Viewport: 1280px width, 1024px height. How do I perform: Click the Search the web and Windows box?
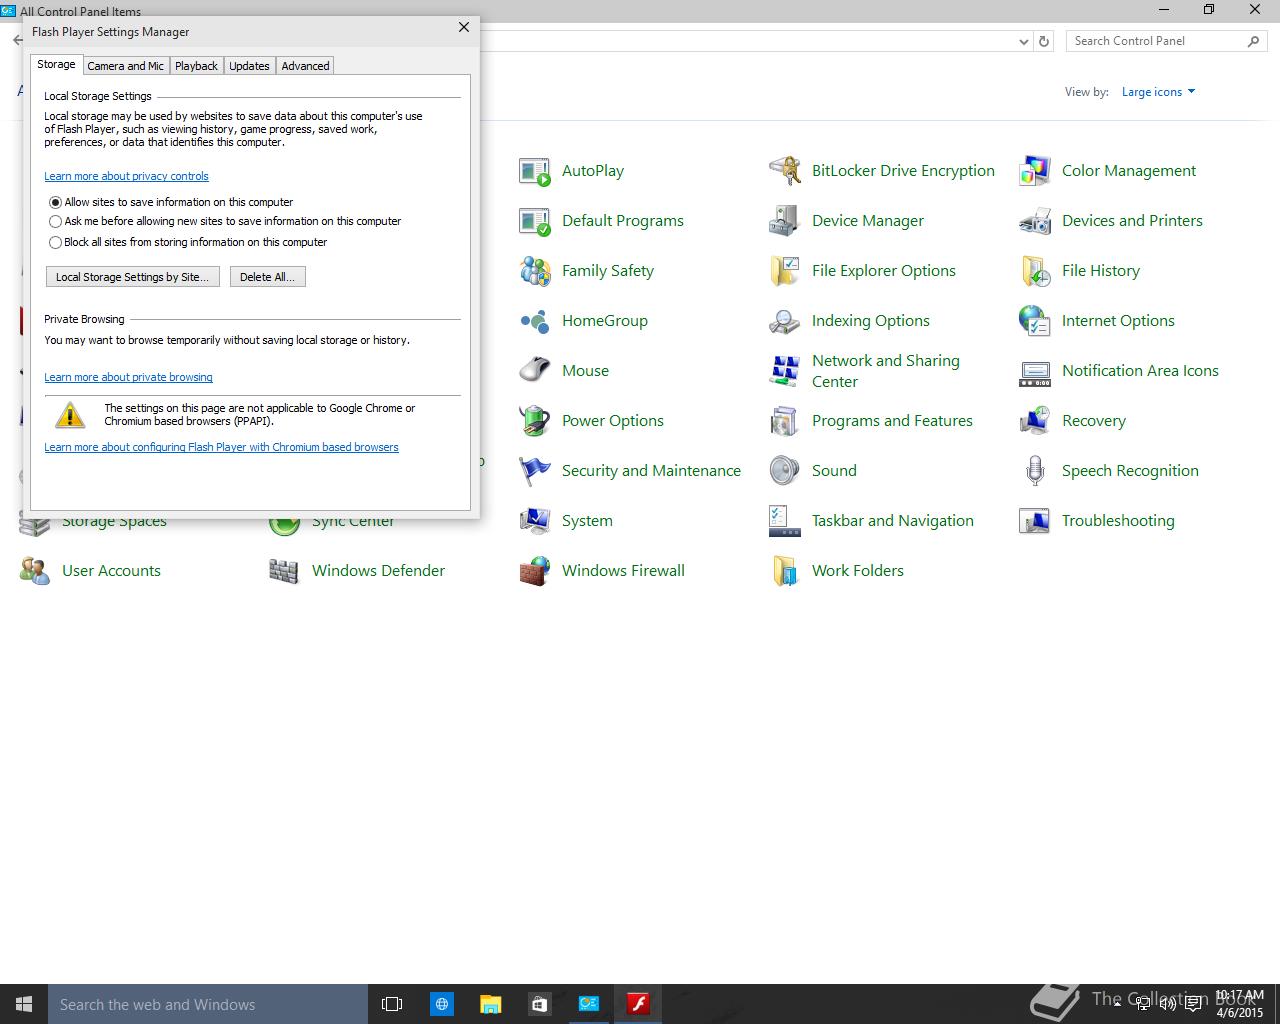click(x=208, y=1004)
